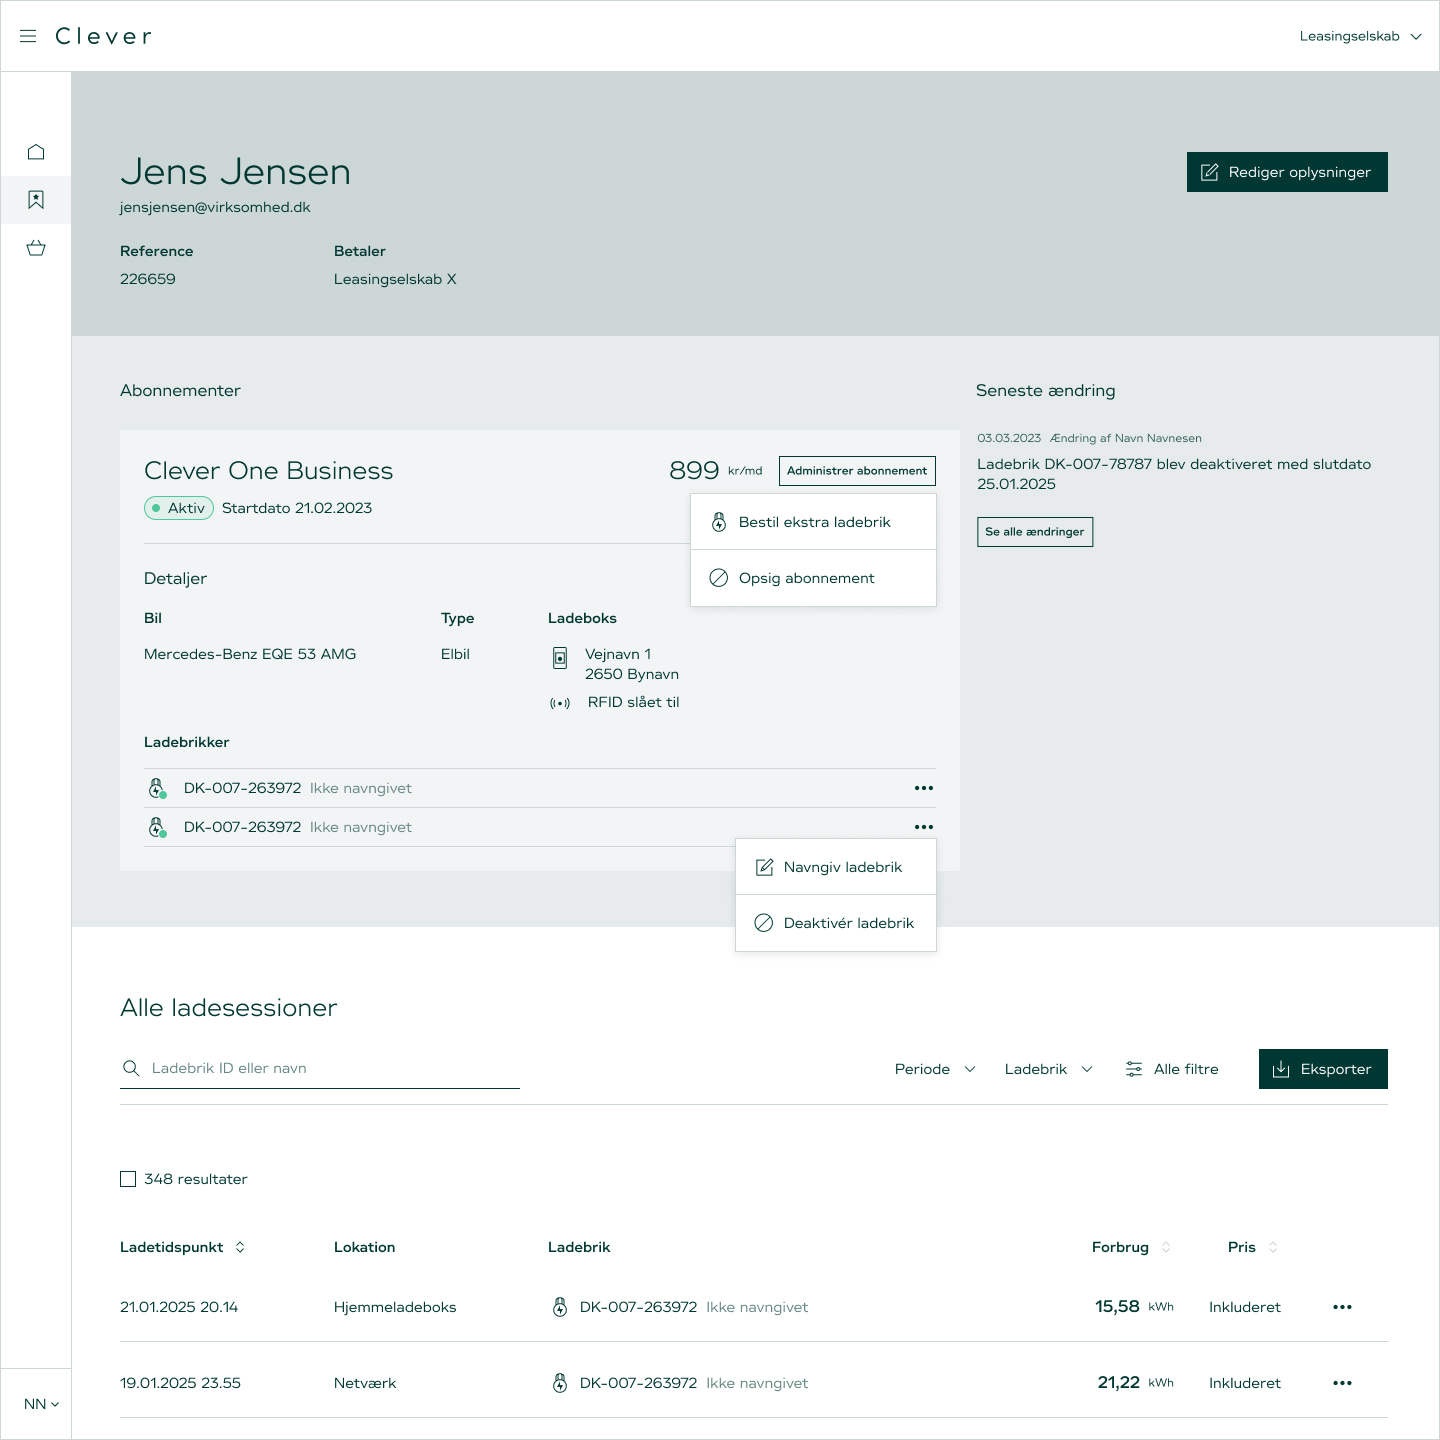Check the 348 resultater checkbox

pos(128,1179)
